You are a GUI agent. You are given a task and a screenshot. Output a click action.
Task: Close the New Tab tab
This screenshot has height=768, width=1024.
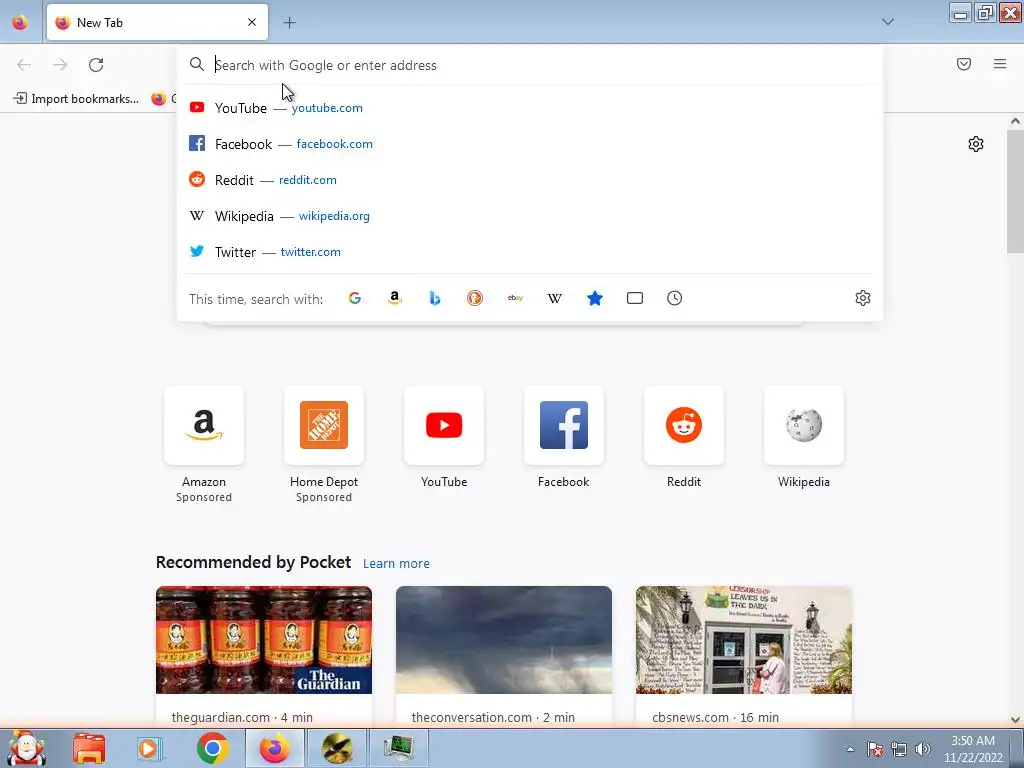(x=252, y=22)
